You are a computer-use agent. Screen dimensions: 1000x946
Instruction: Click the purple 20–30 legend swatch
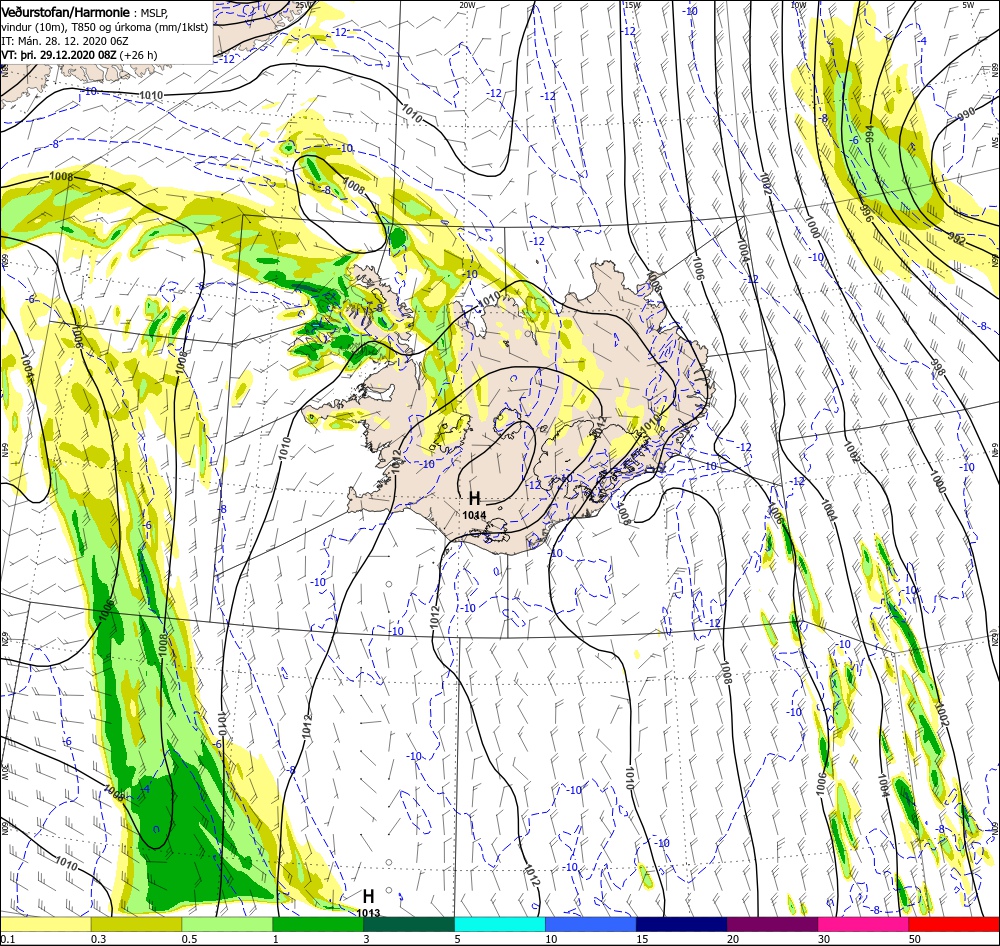tap(772, 923)
